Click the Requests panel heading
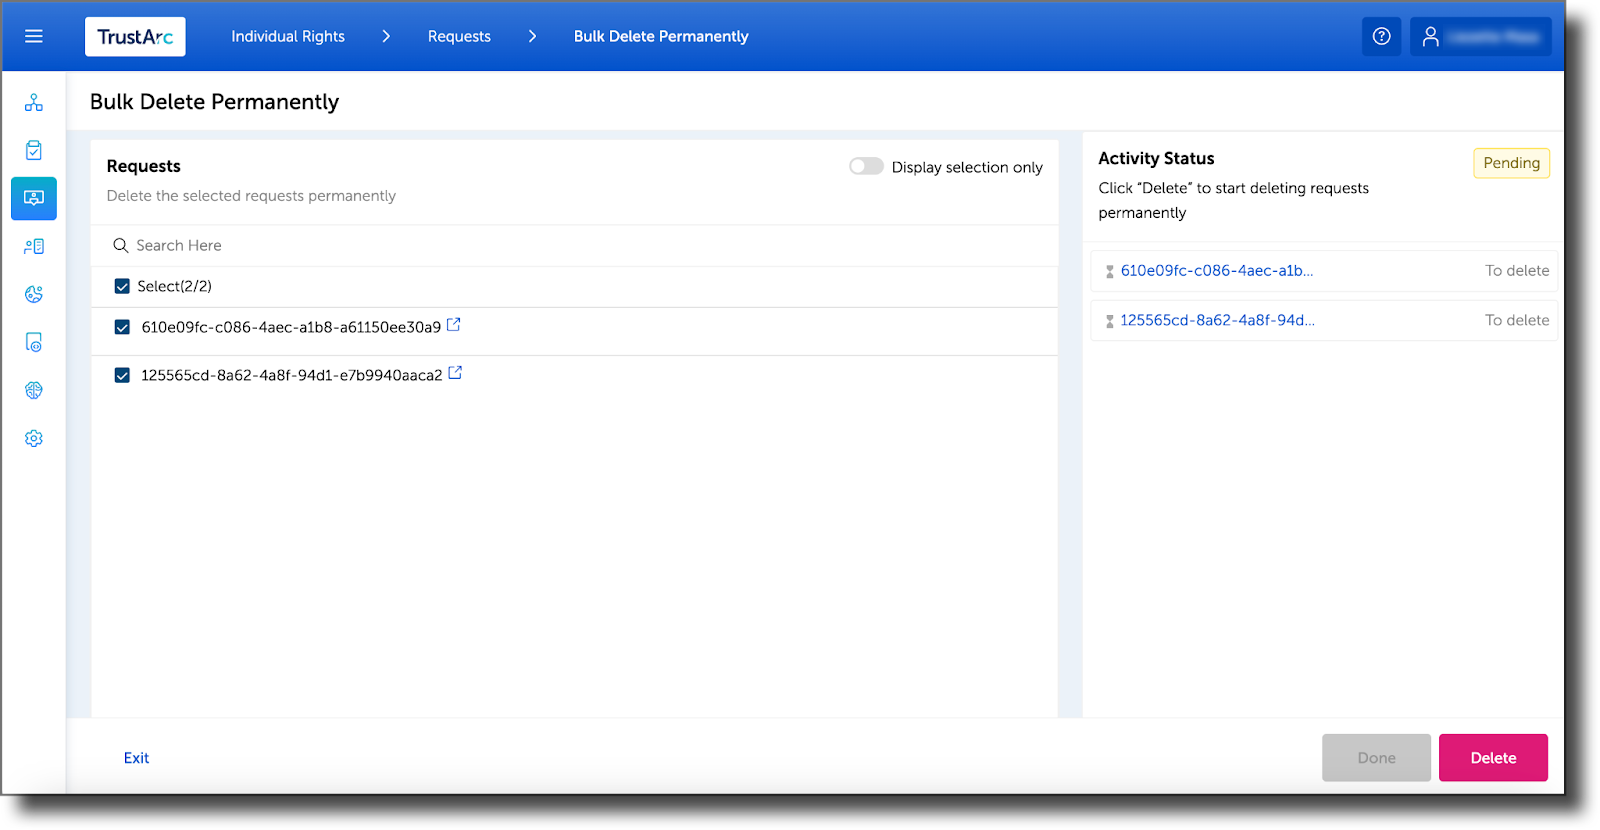The height and width of the screenshot is (830, 1600). point(144,166)
